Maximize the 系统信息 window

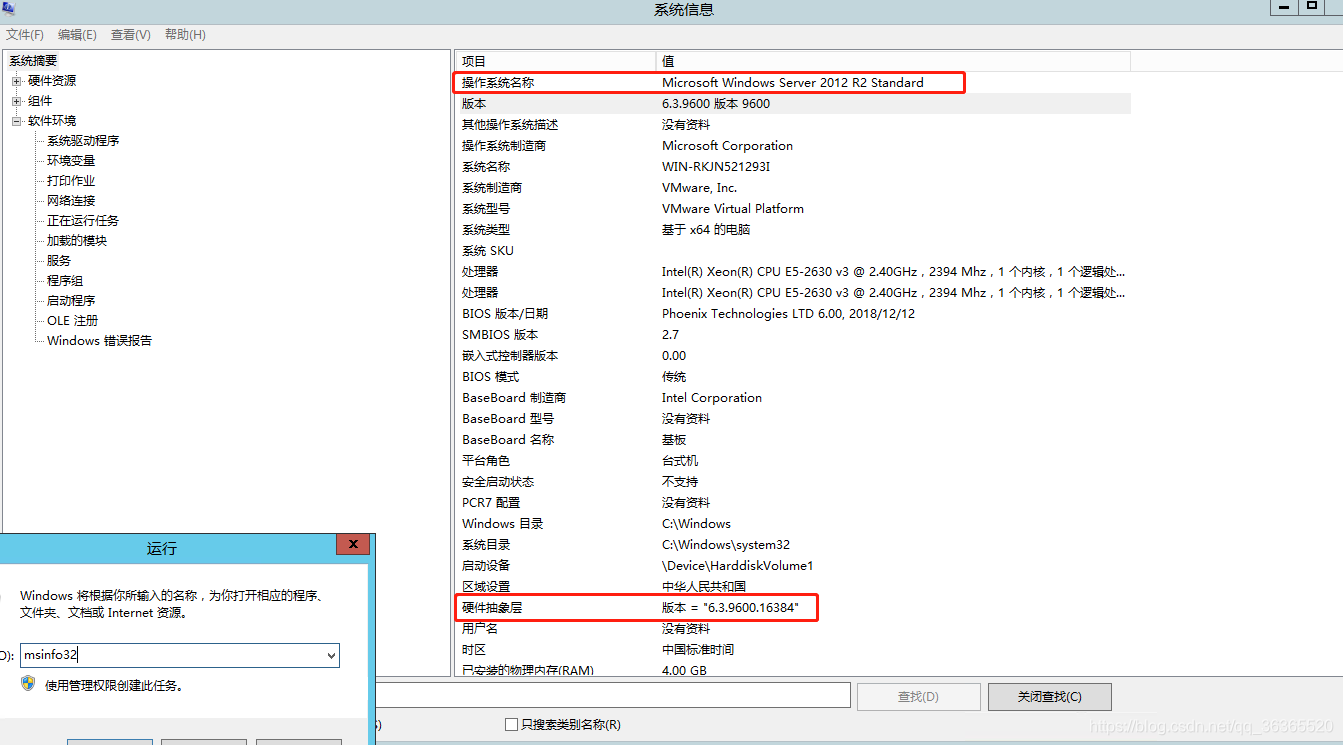pos(1311,6)
